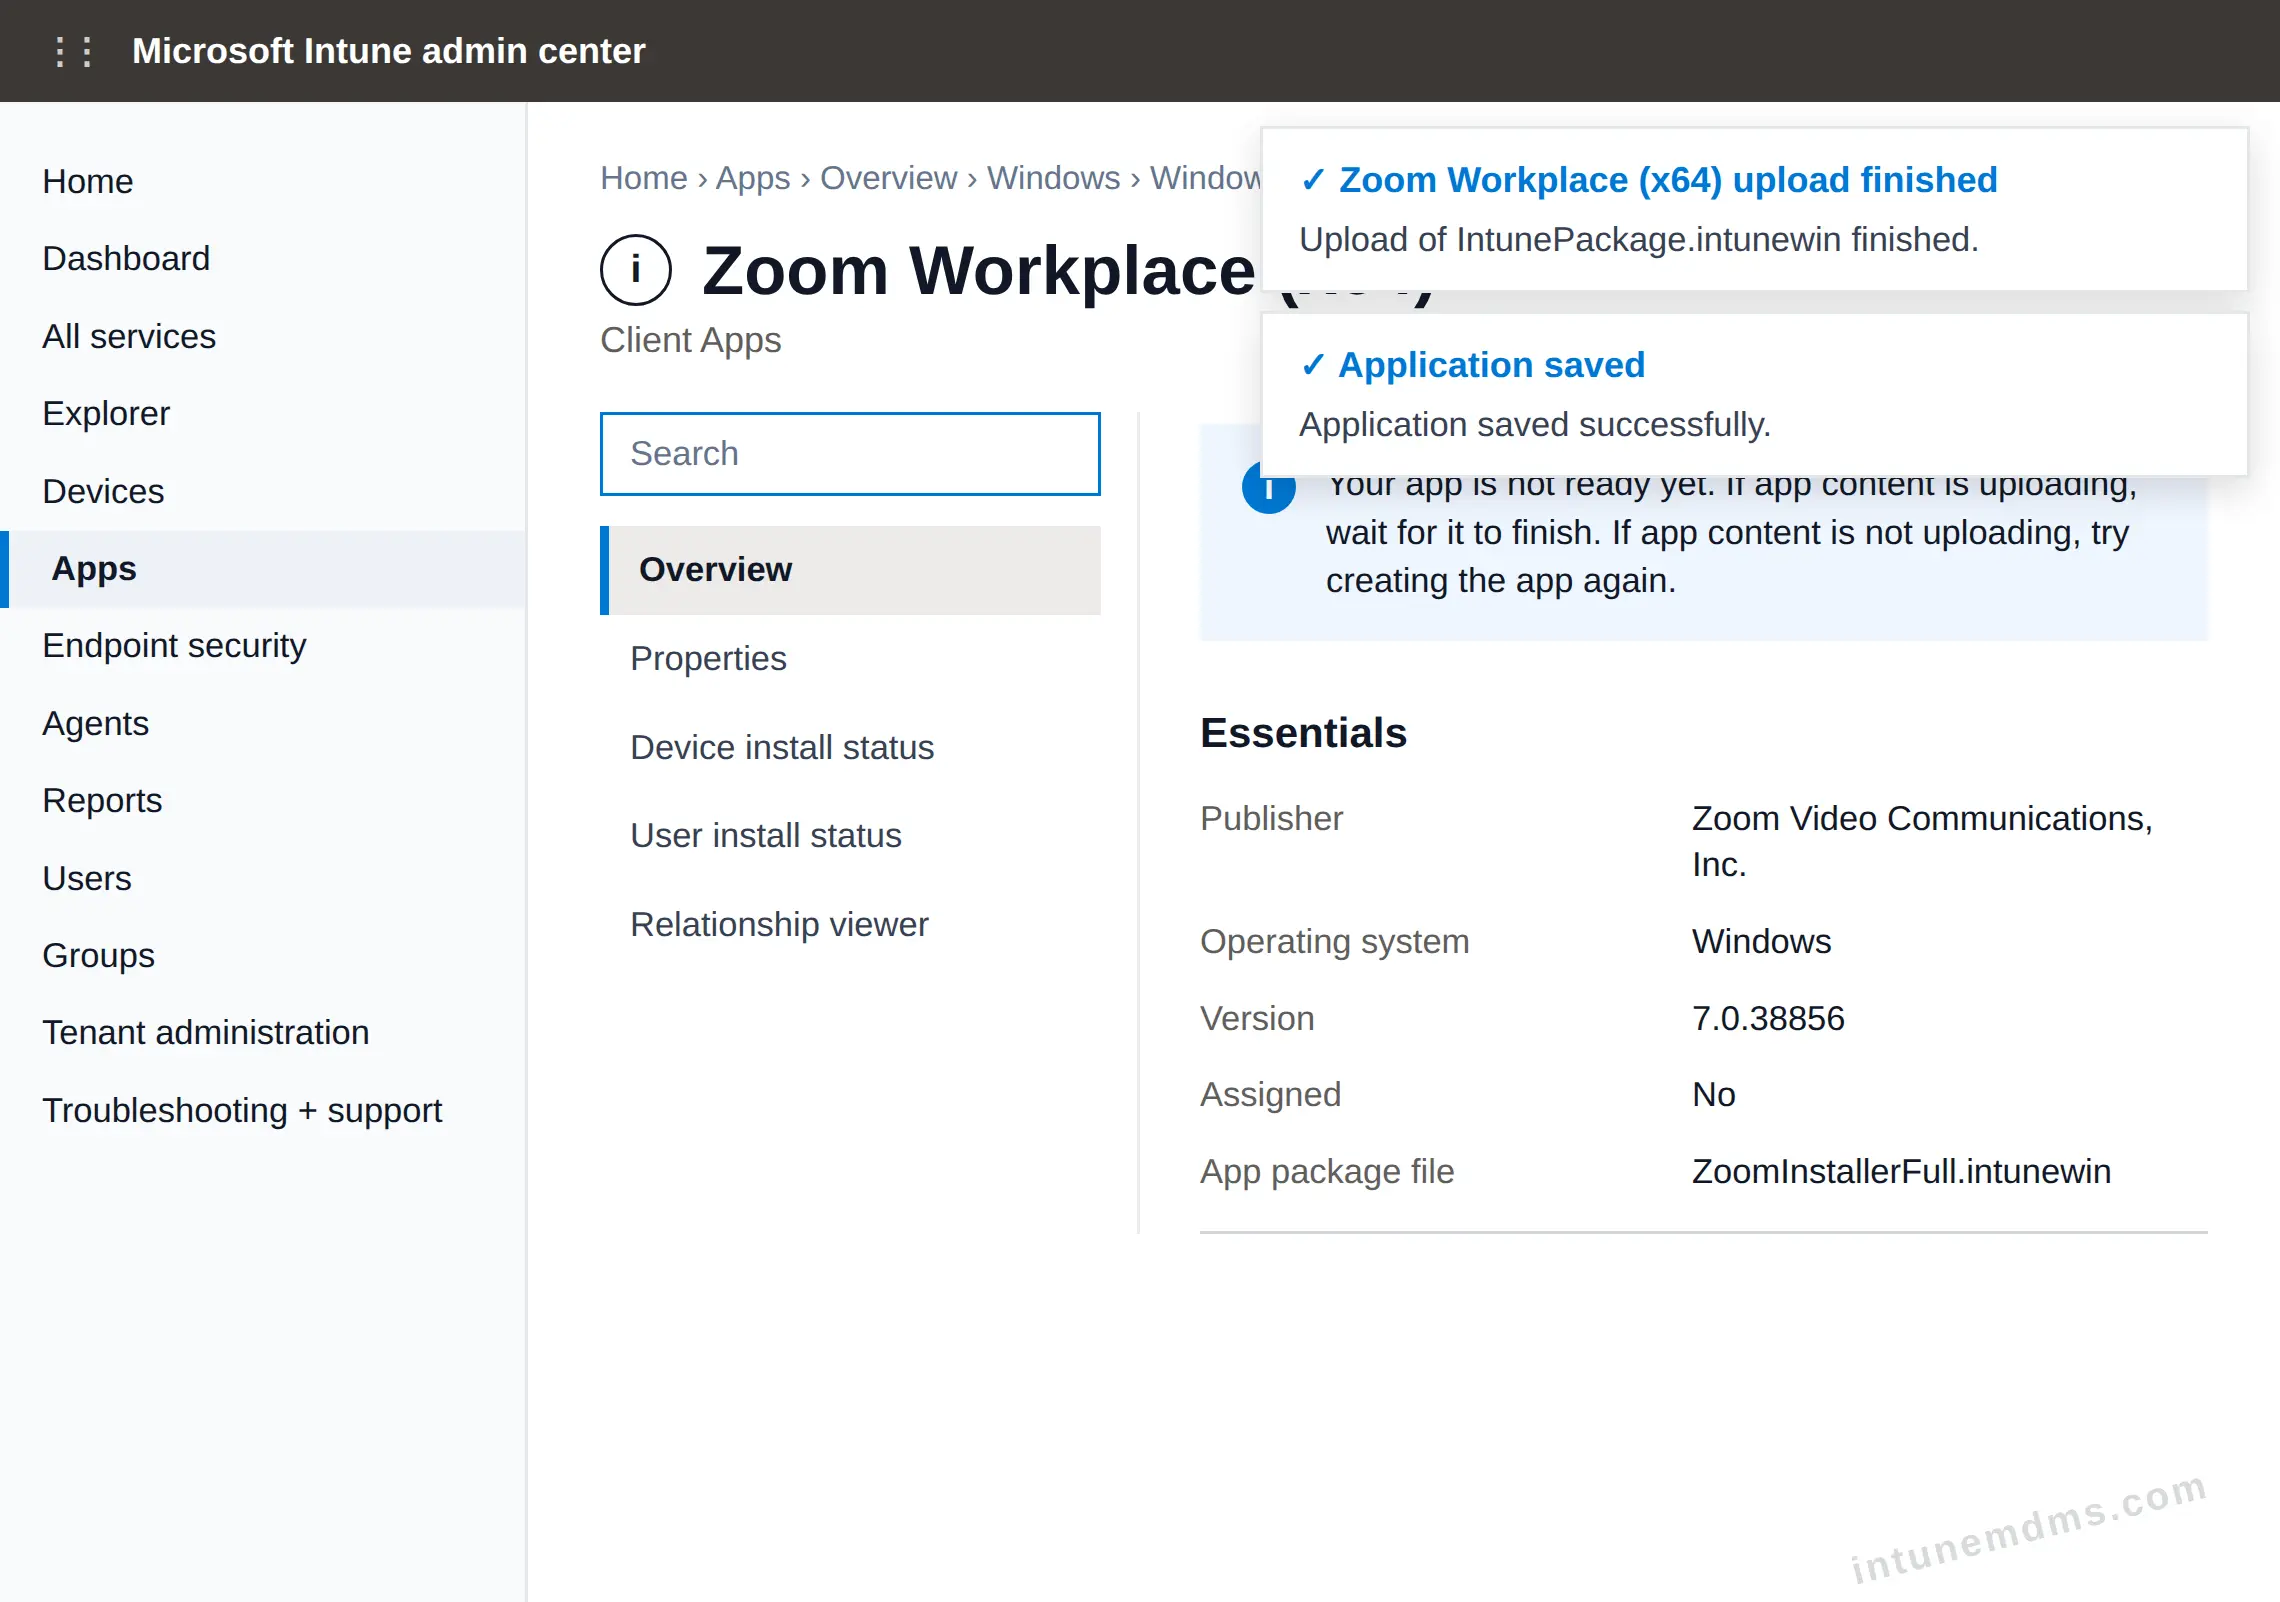Click the Apps breadcrumb link
The image size is (2280, 1602).
753,178
